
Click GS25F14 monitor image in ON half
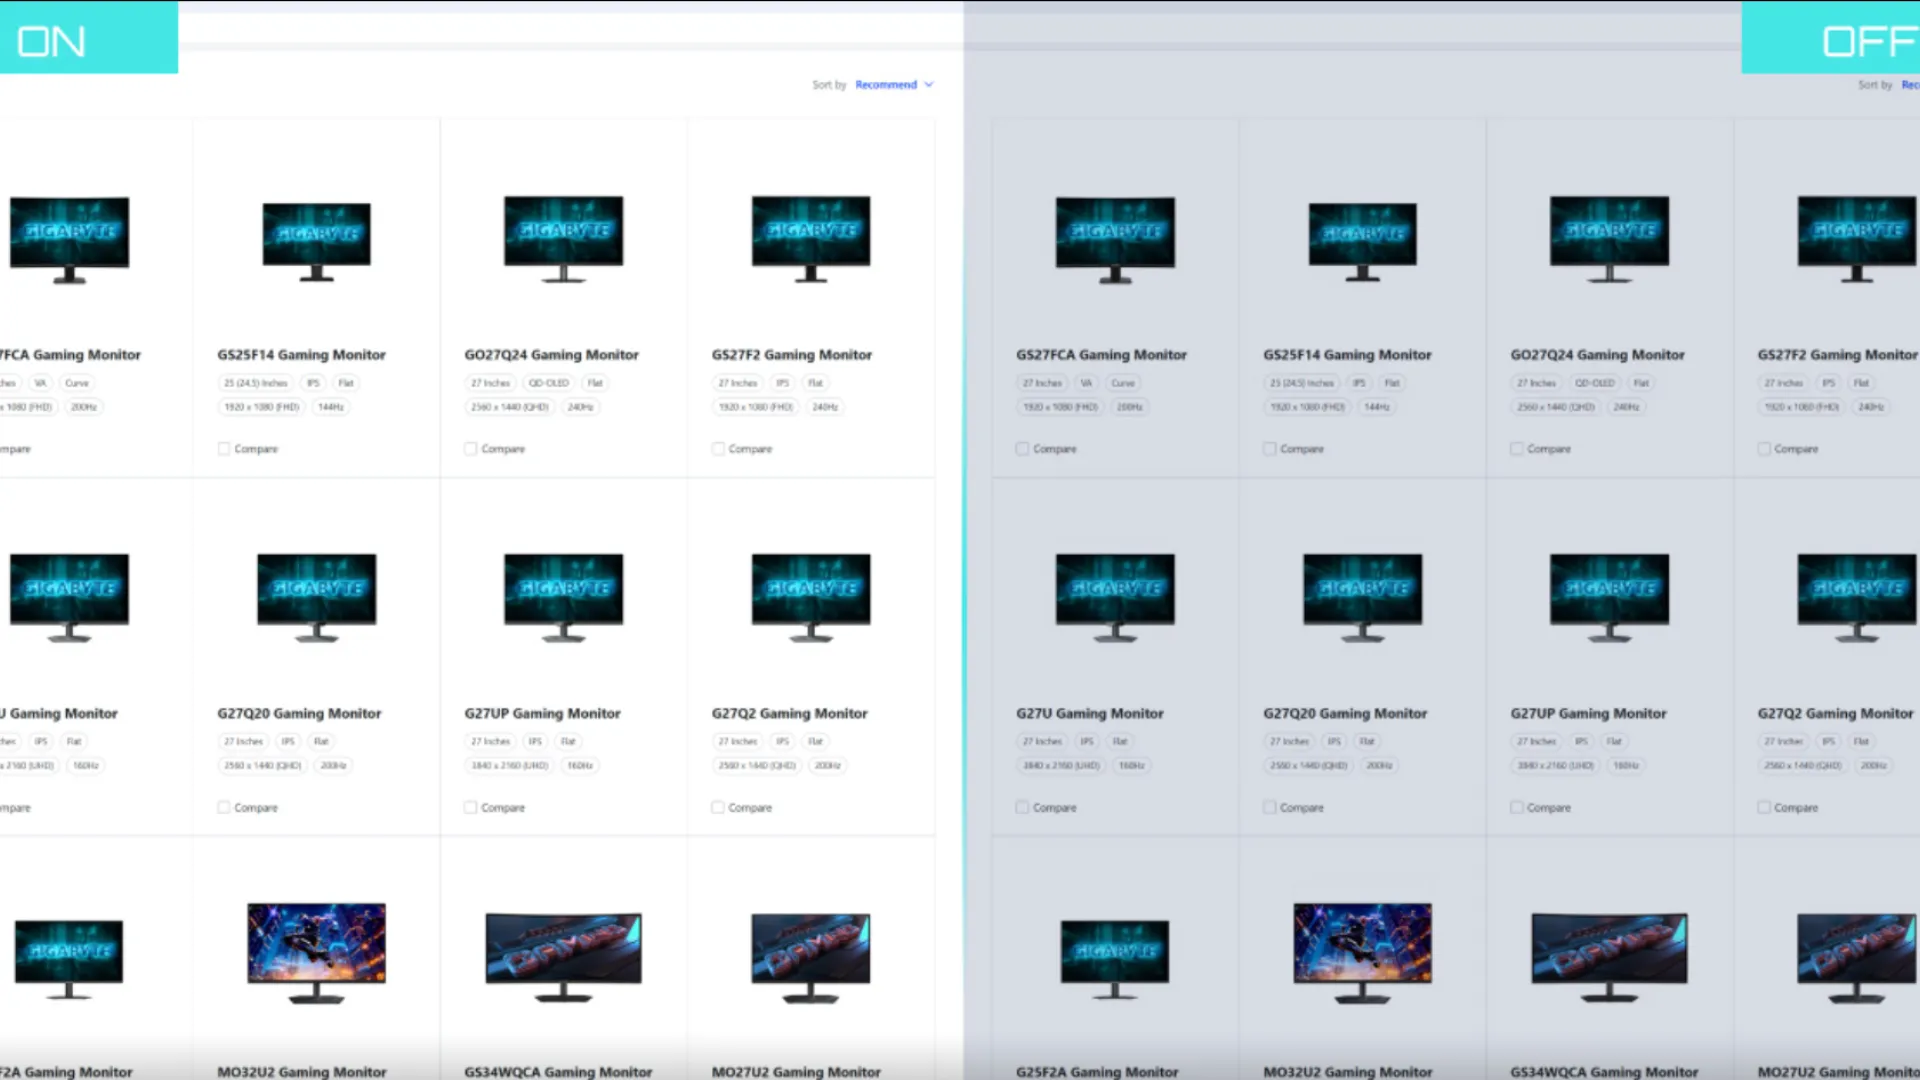[x=316, y=241]
